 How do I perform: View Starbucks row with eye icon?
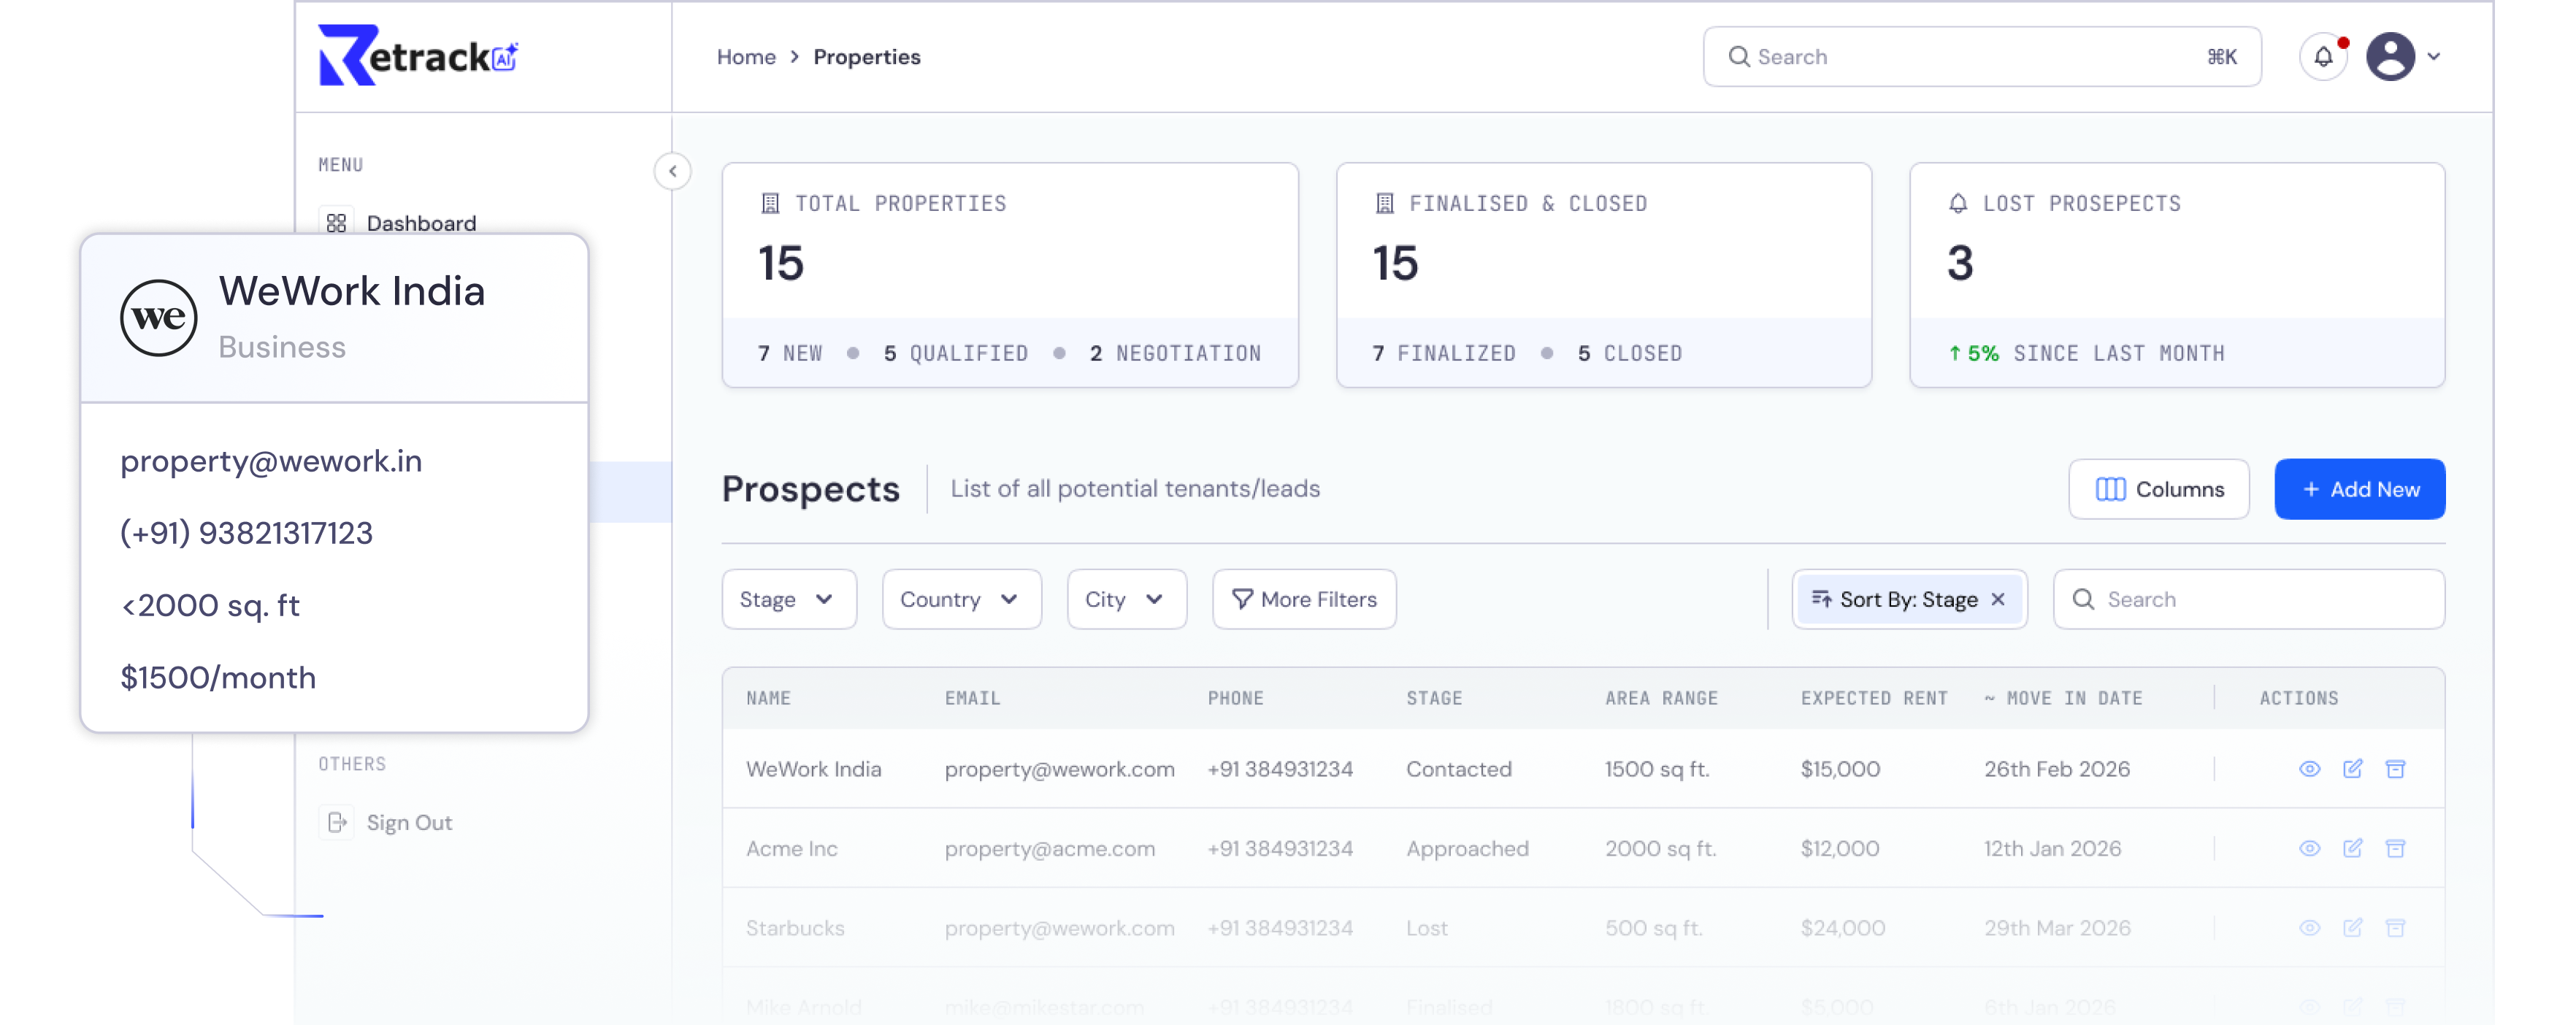pyautogui.click(x=2309, y=928)
